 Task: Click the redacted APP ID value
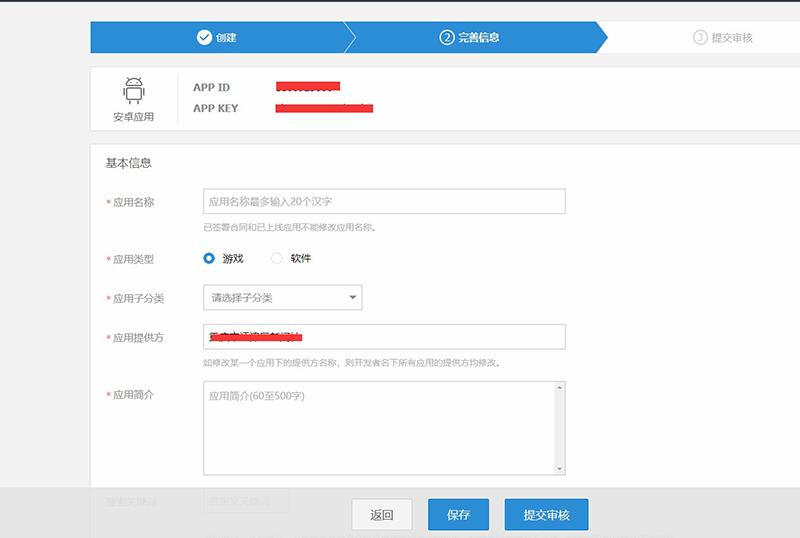[x=308, y=87]
